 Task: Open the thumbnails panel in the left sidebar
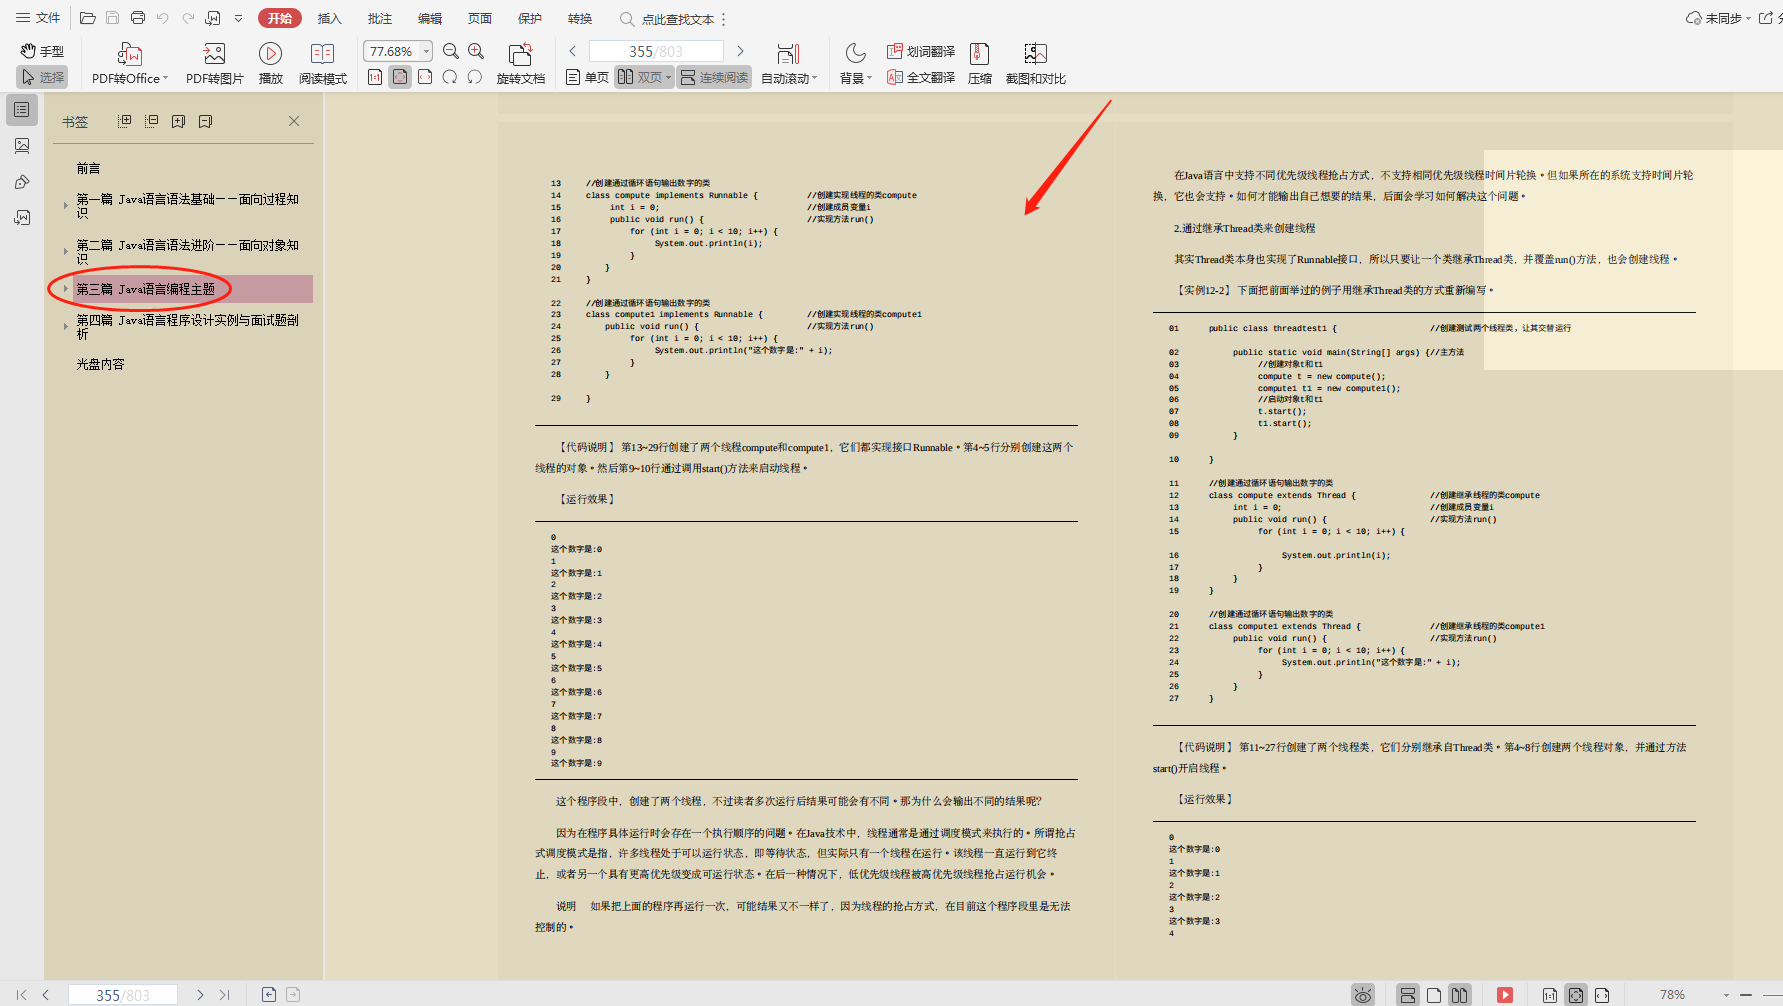tap(22, 146)
